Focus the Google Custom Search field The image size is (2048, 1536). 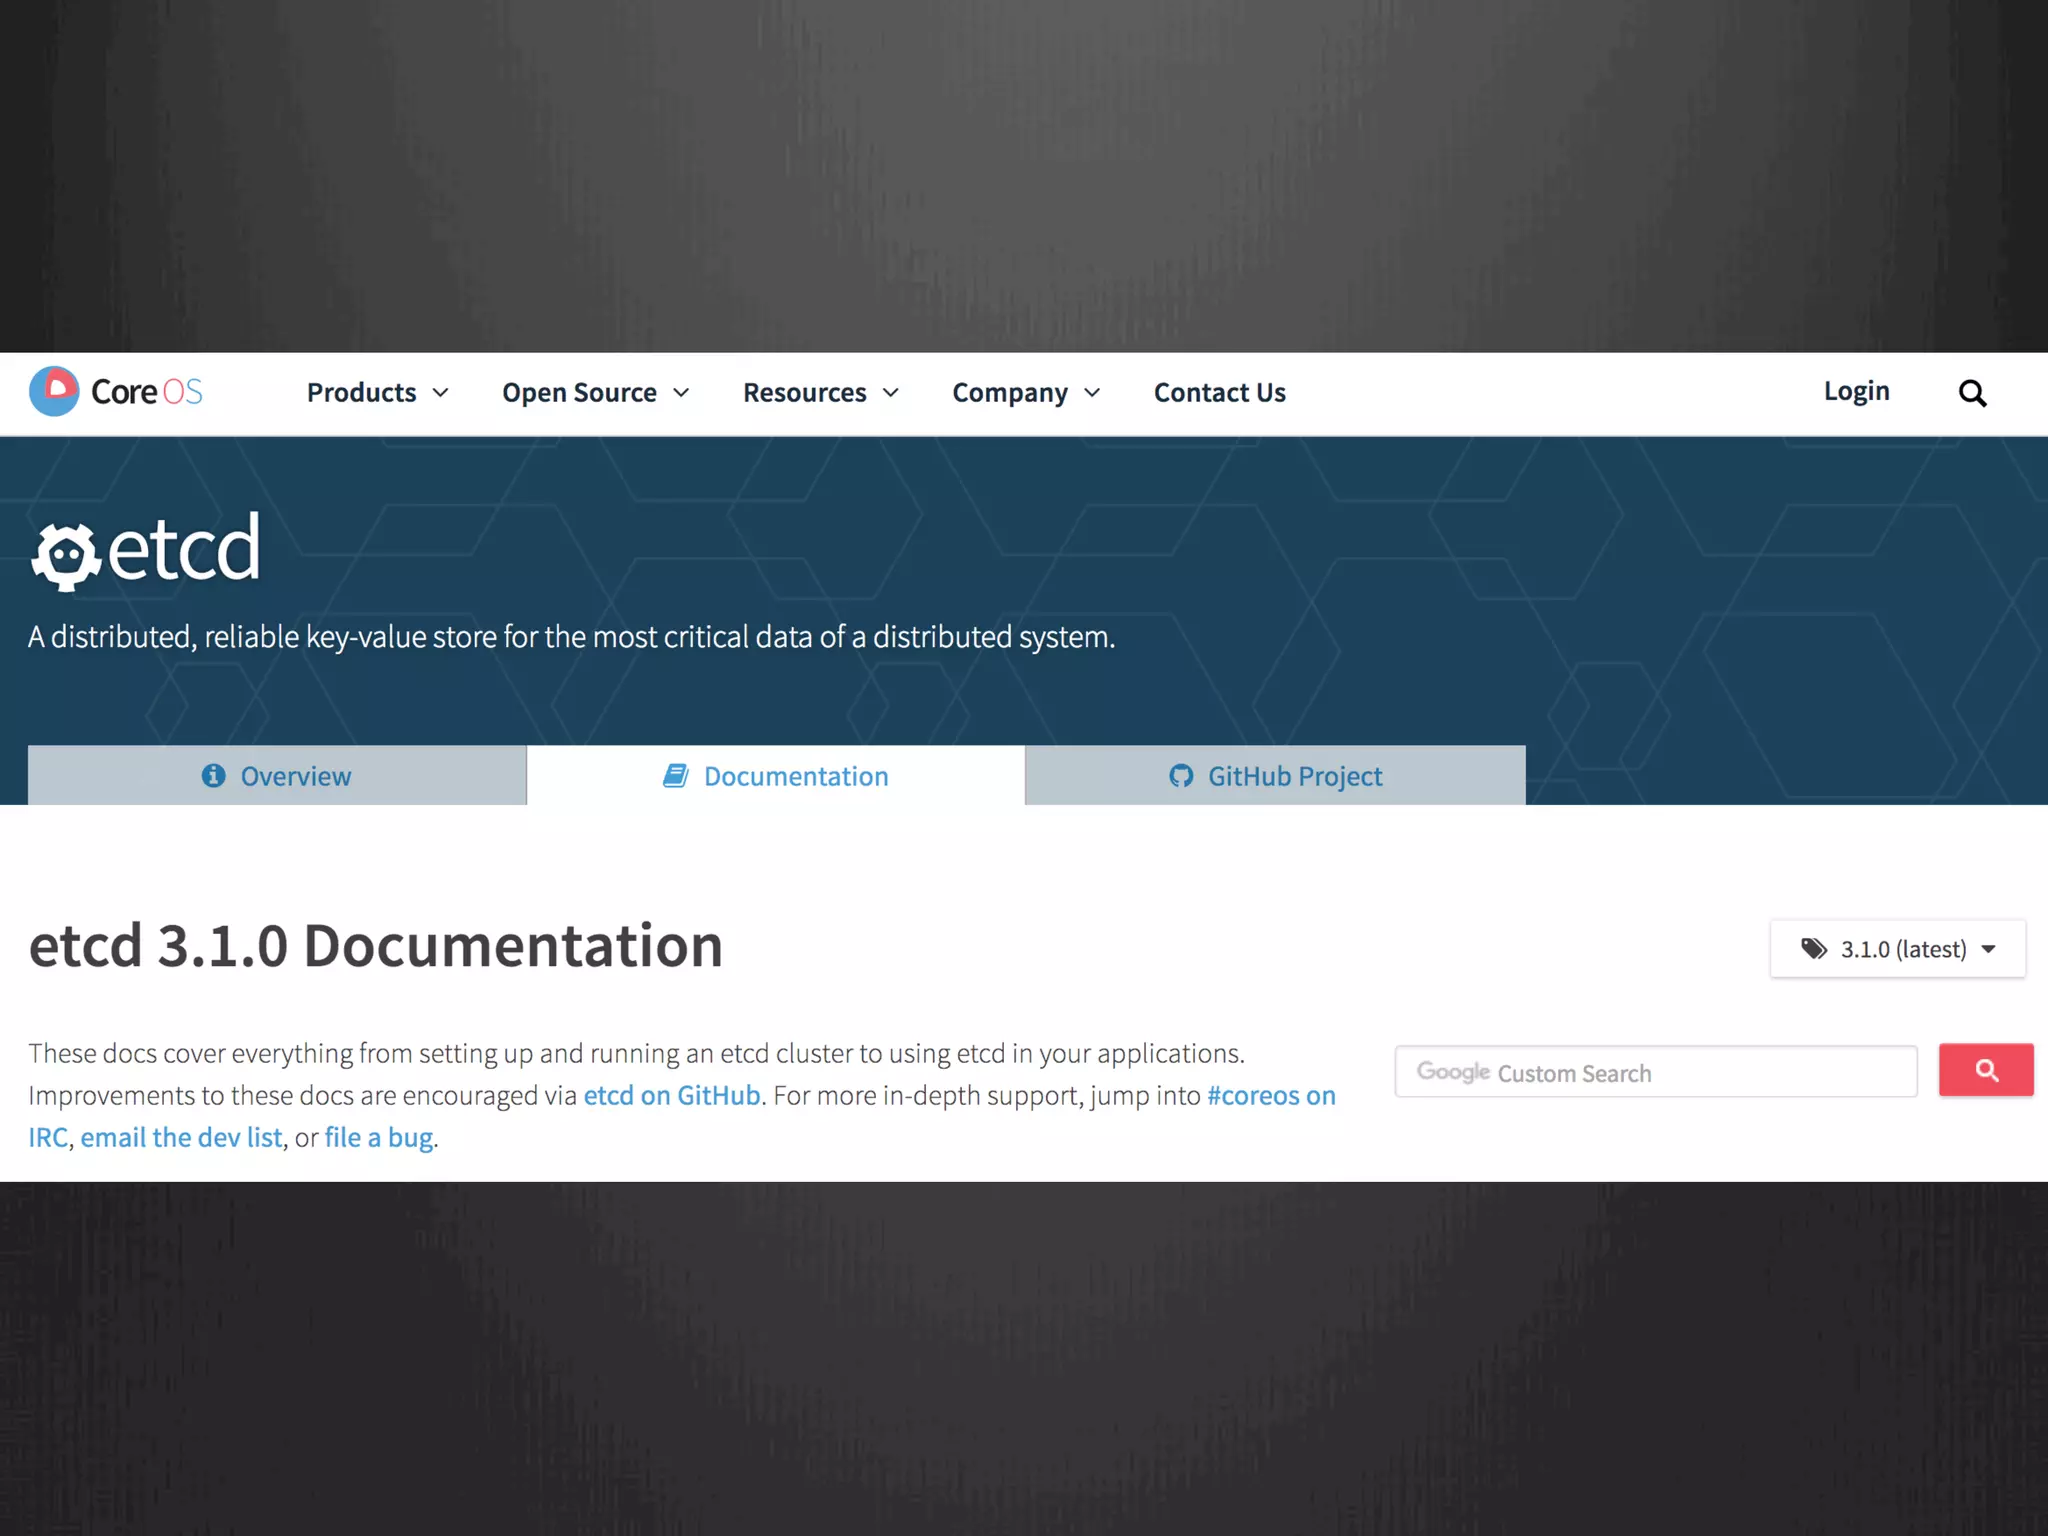pyautogui.click(x=1656, y=1071)
